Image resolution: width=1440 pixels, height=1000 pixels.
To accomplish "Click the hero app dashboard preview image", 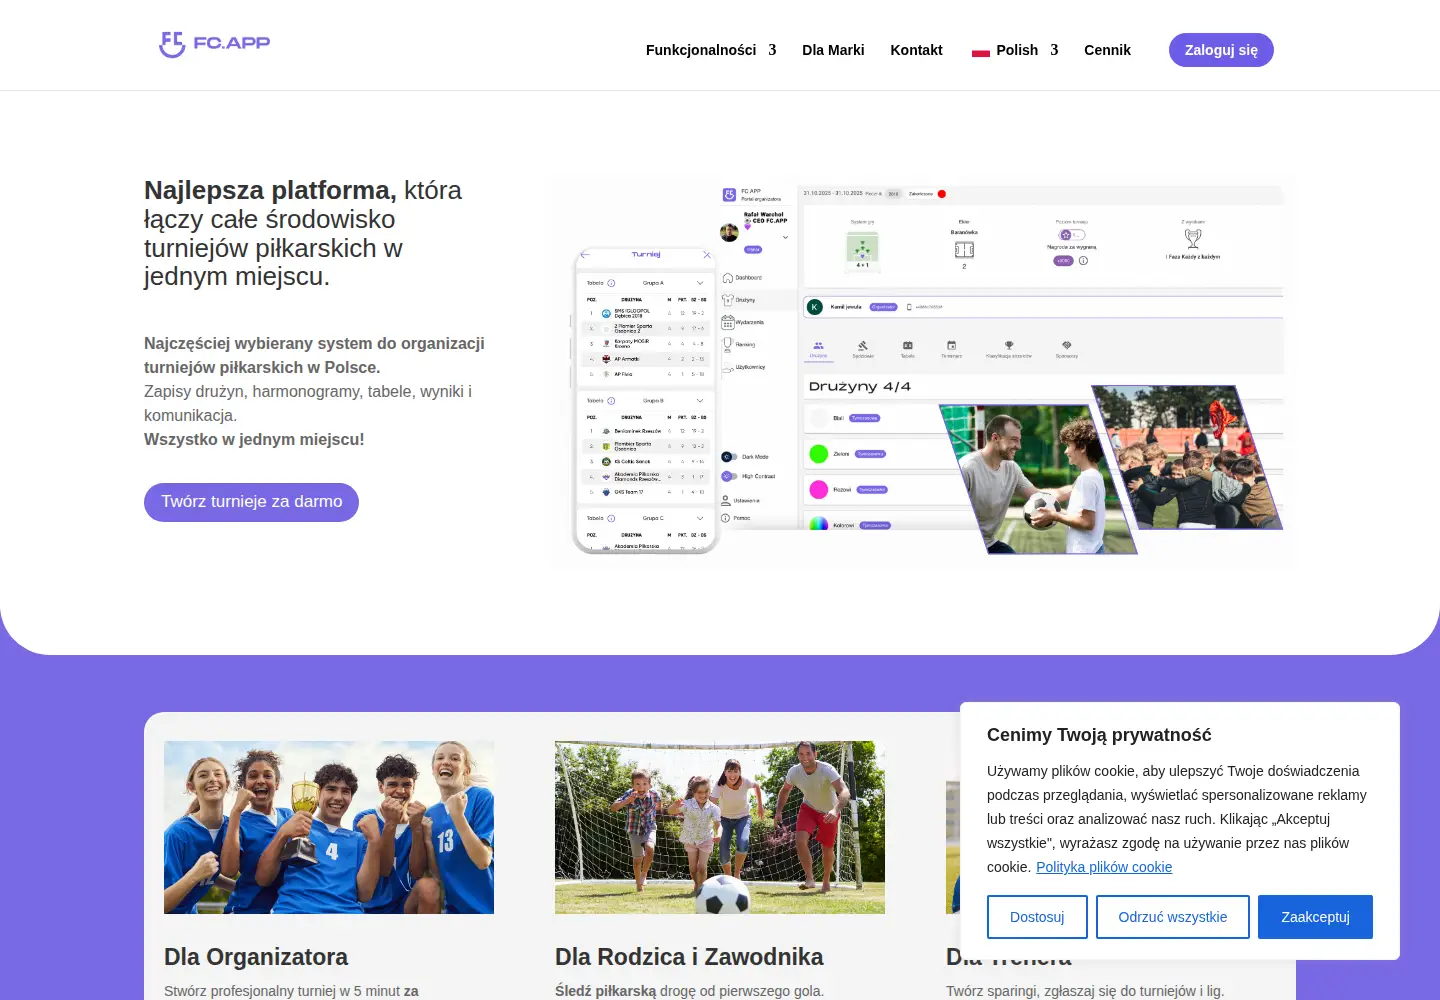I will [x=923, y=372].
